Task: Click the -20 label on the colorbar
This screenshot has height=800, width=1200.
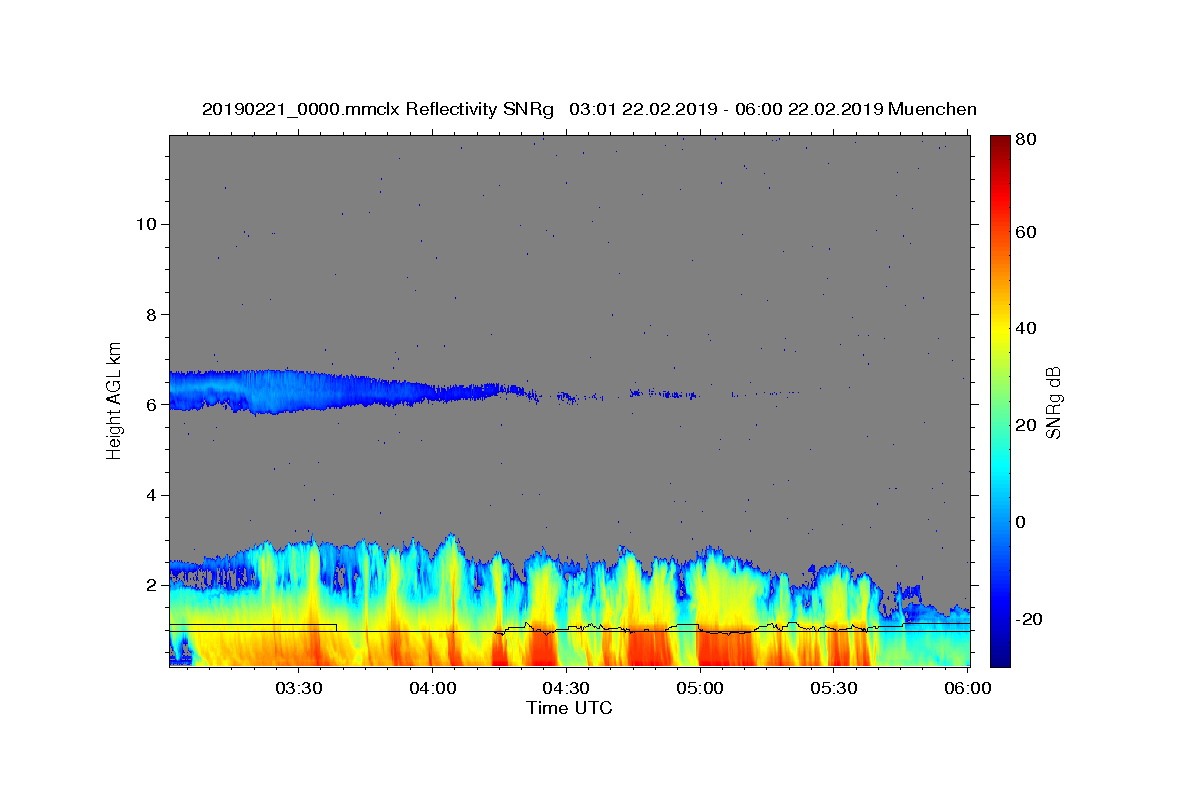Action: pyautogui.click(x=1028, y=619)
